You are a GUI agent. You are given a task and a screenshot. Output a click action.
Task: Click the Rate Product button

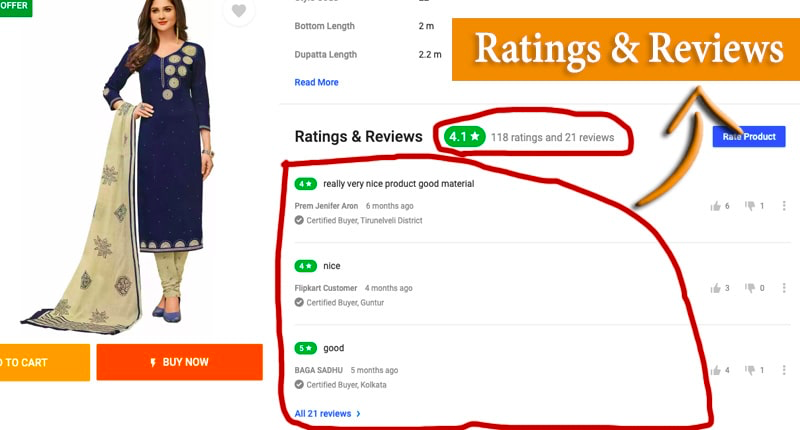click(x=748, y=137)
